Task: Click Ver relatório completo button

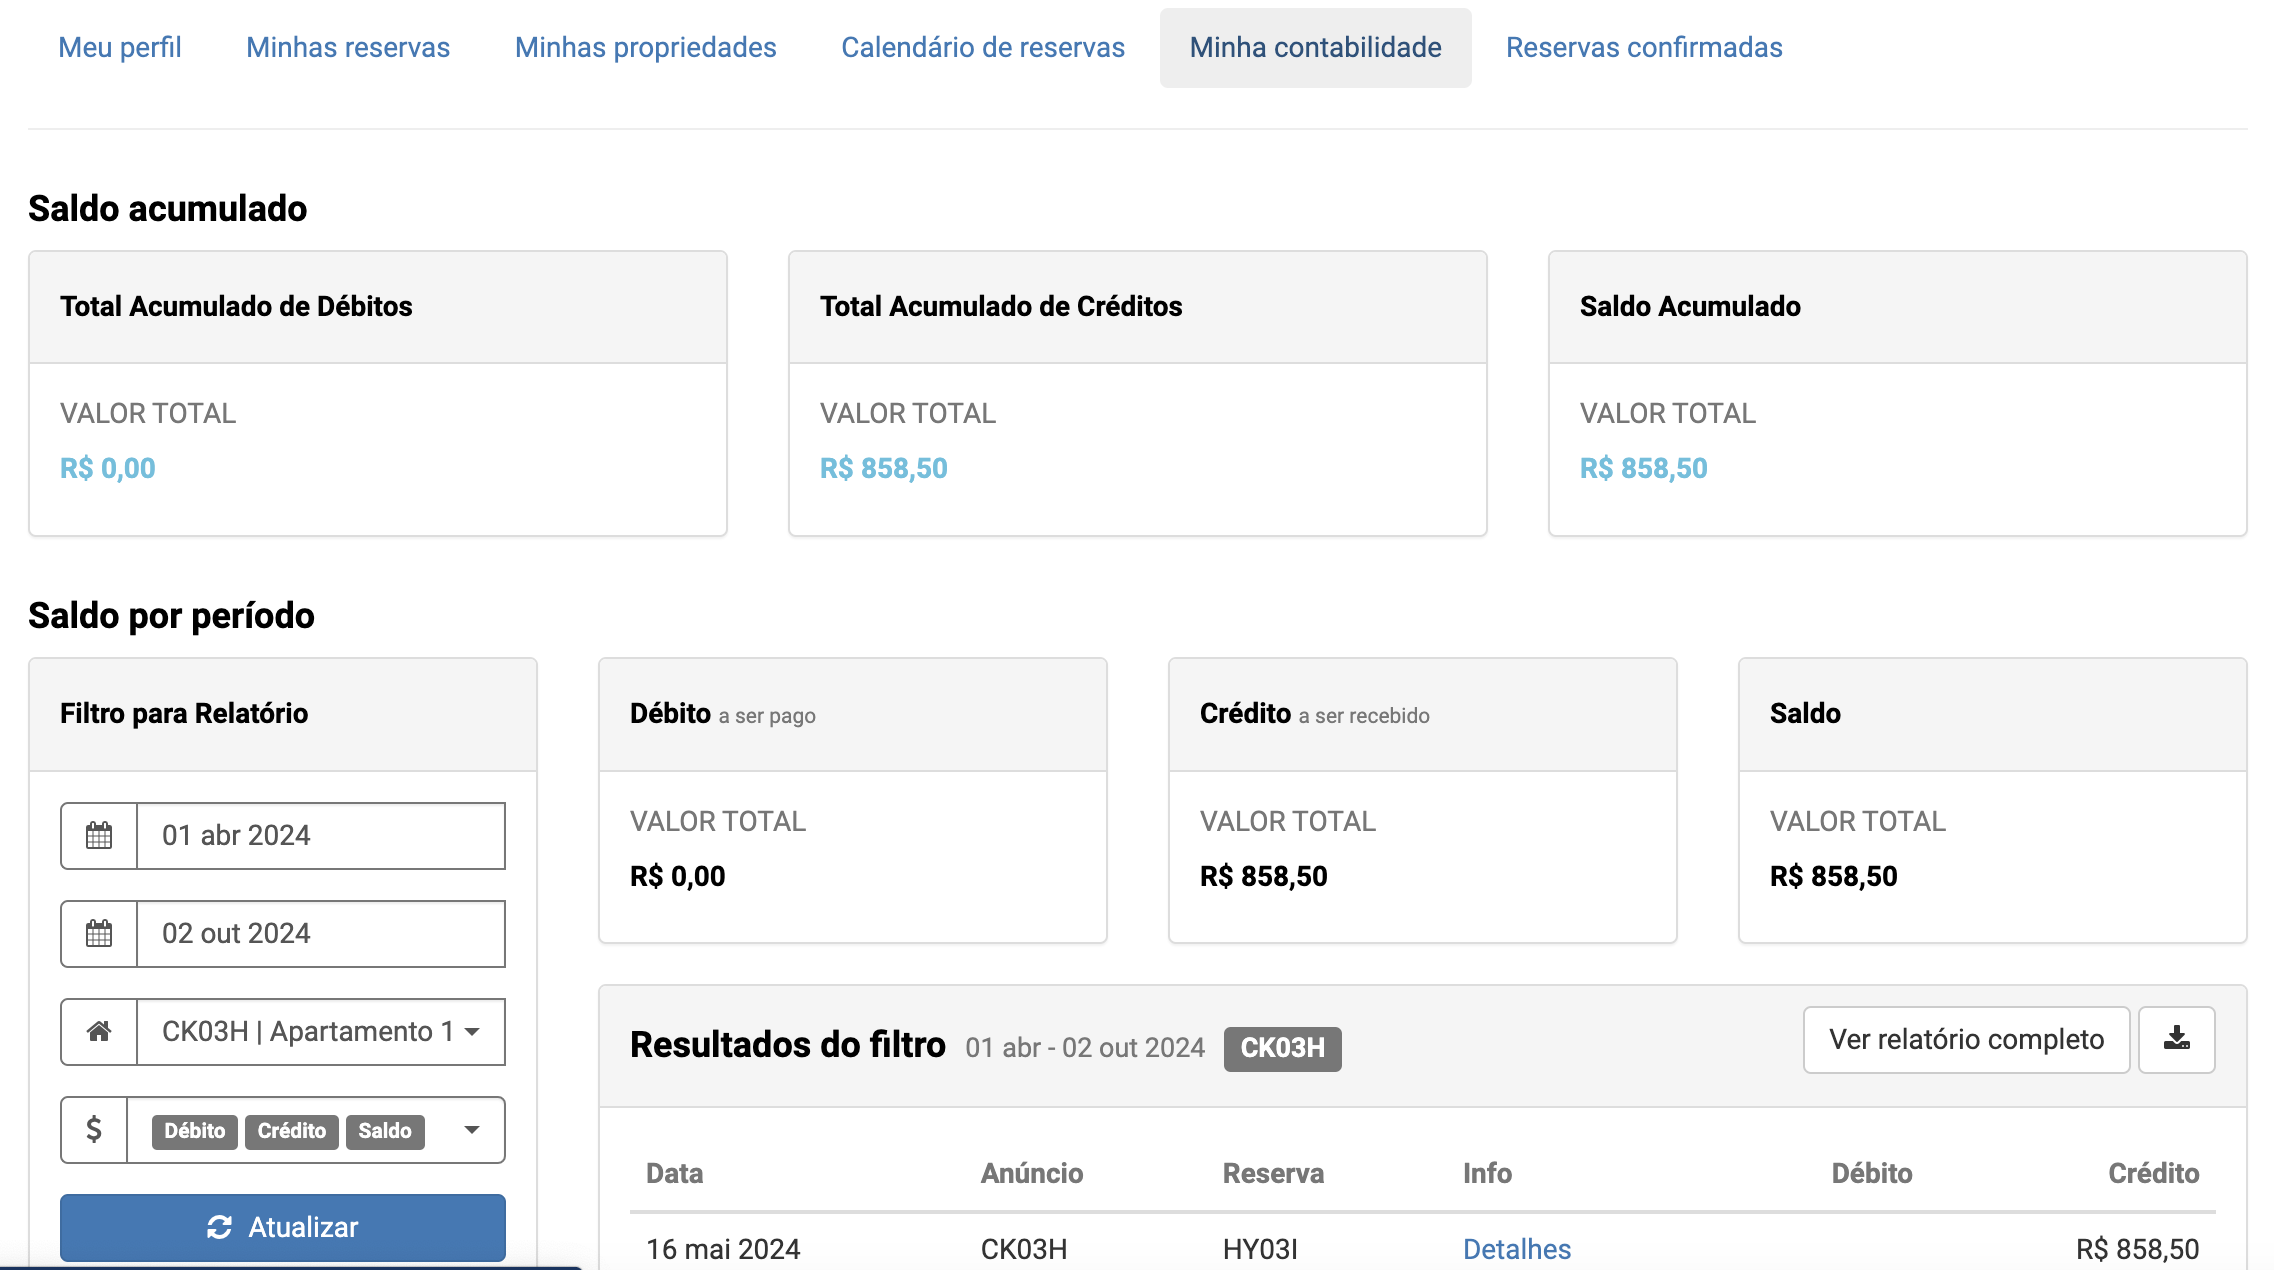Action: [x=1966, y=1040]
